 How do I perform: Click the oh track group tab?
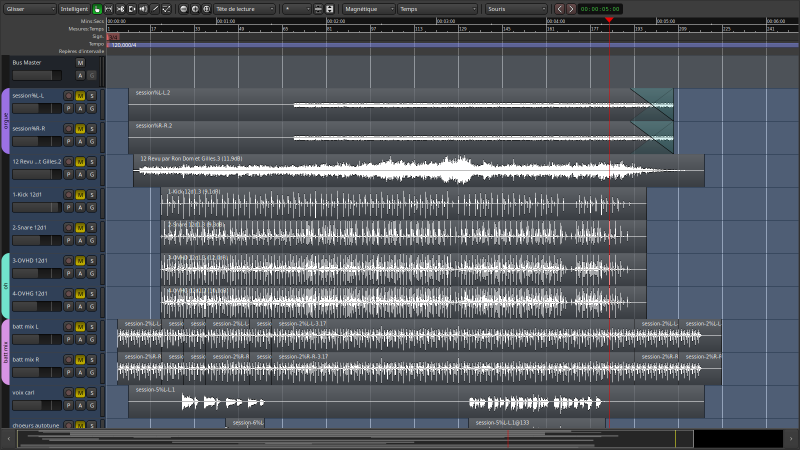6,286
